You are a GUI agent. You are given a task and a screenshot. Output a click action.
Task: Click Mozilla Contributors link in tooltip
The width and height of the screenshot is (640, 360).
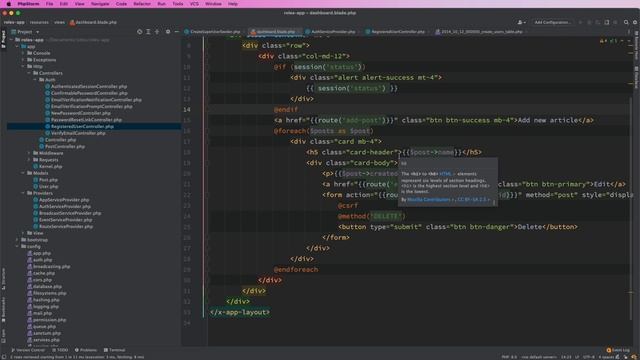(429, 200)
